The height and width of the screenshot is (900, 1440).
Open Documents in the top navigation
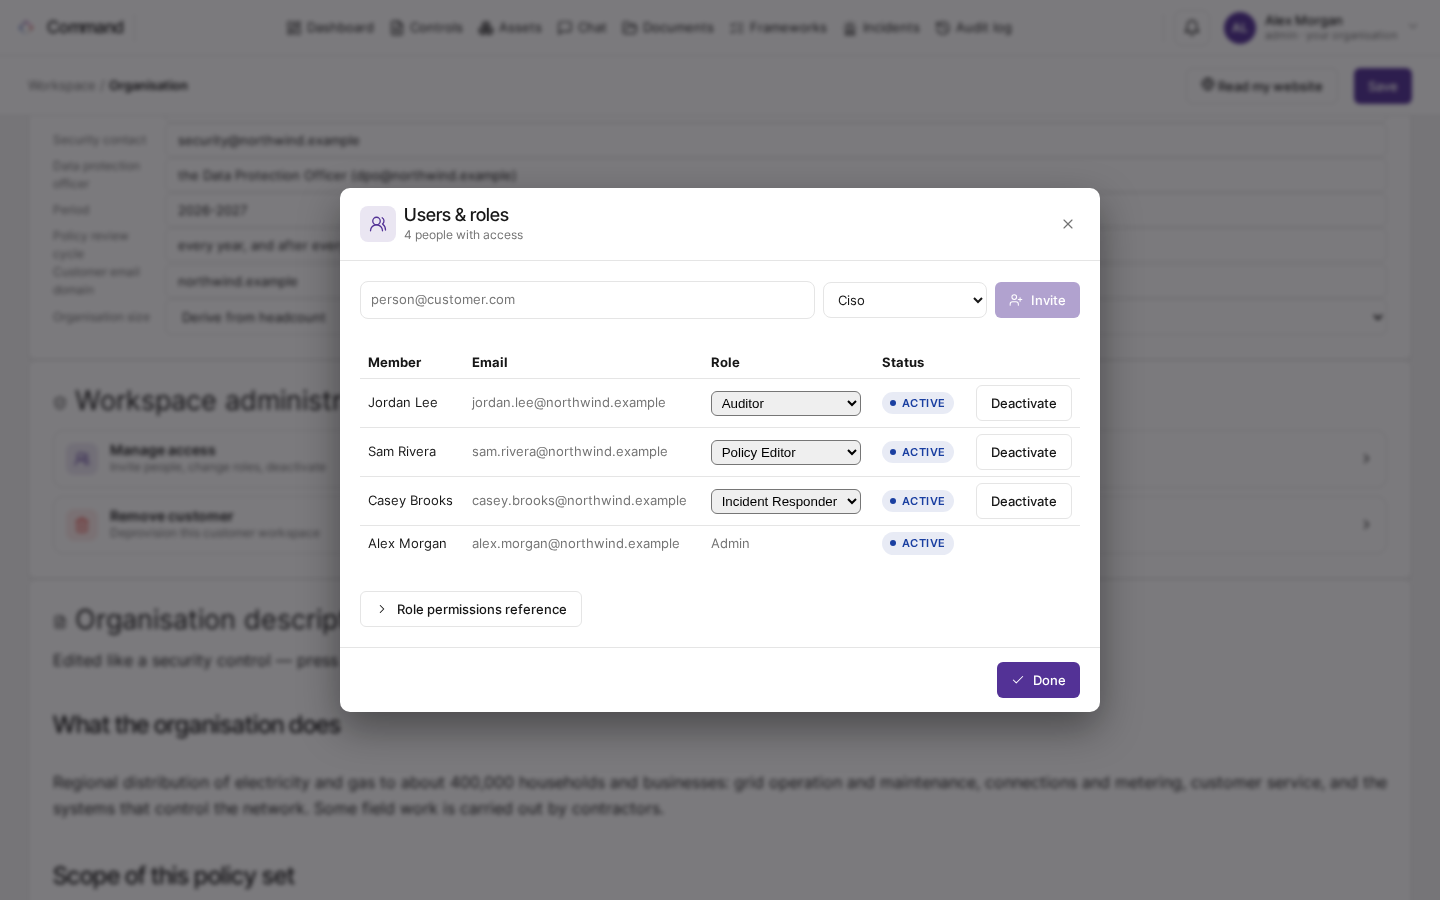point(668,27)
